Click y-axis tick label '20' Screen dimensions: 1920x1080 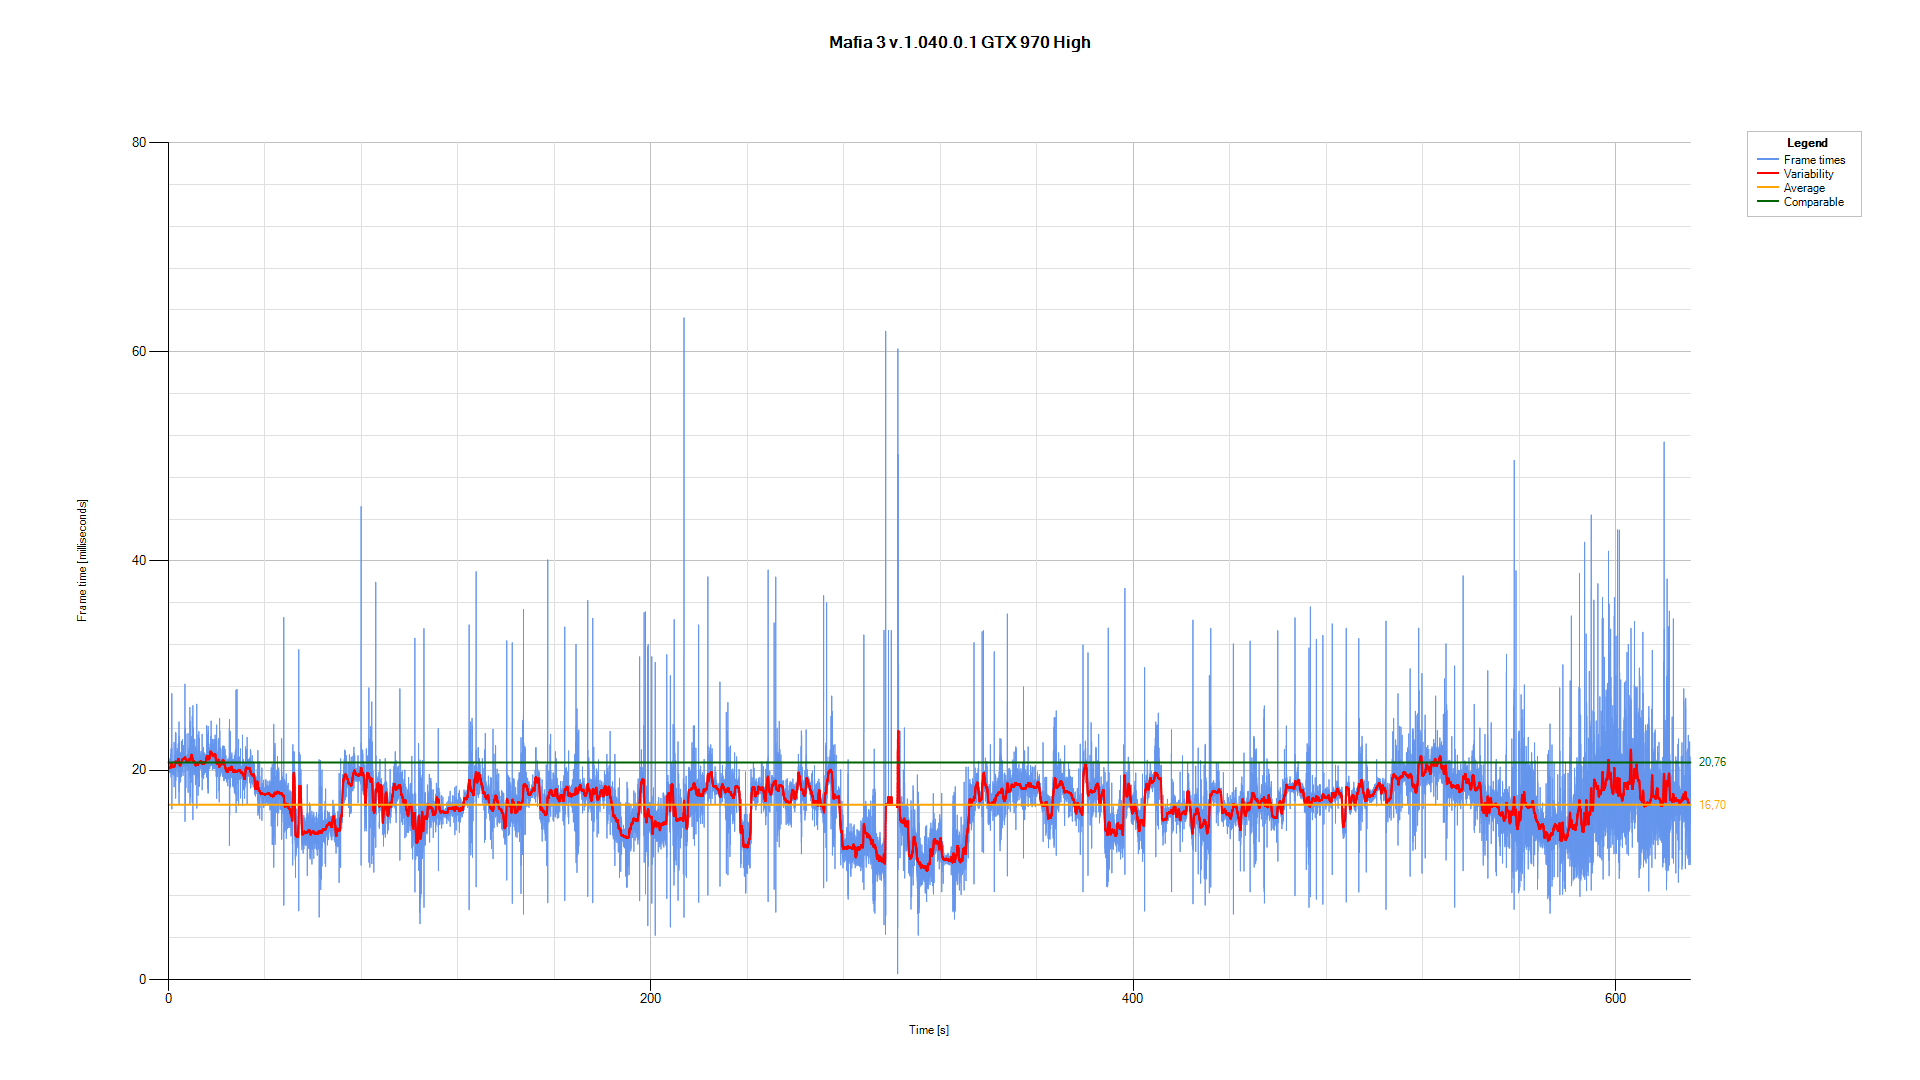tap(139, 770)
